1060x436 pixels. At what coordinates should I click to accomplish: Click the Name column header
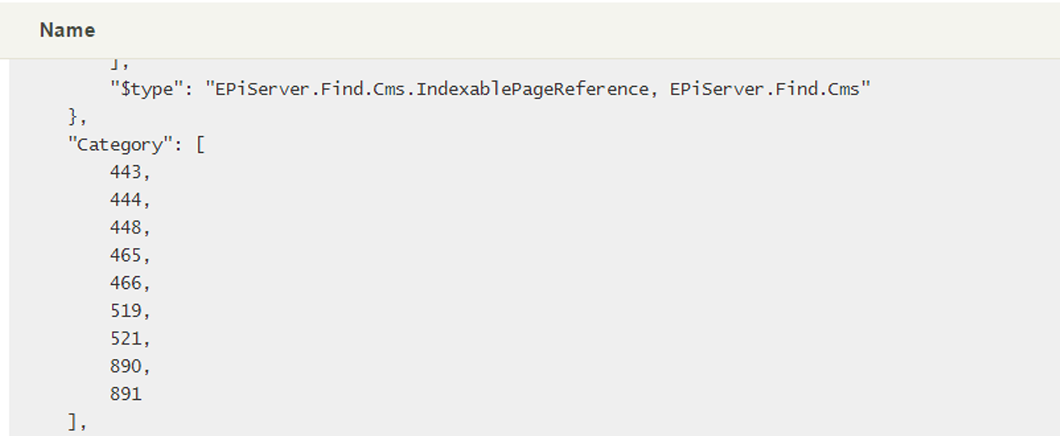[x=67, y=30]
